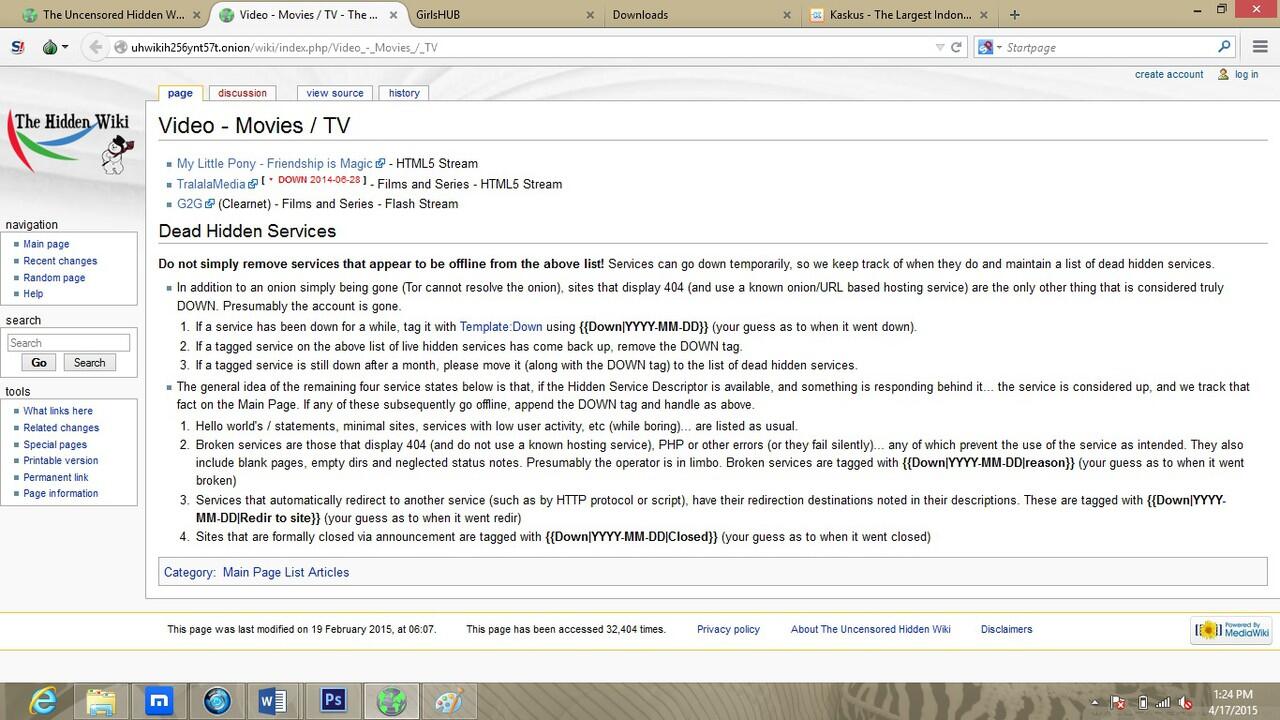The image size is (1280, 720).
Task: Open Maxthon browser taskbar icon
Action: tap(159, 701)
